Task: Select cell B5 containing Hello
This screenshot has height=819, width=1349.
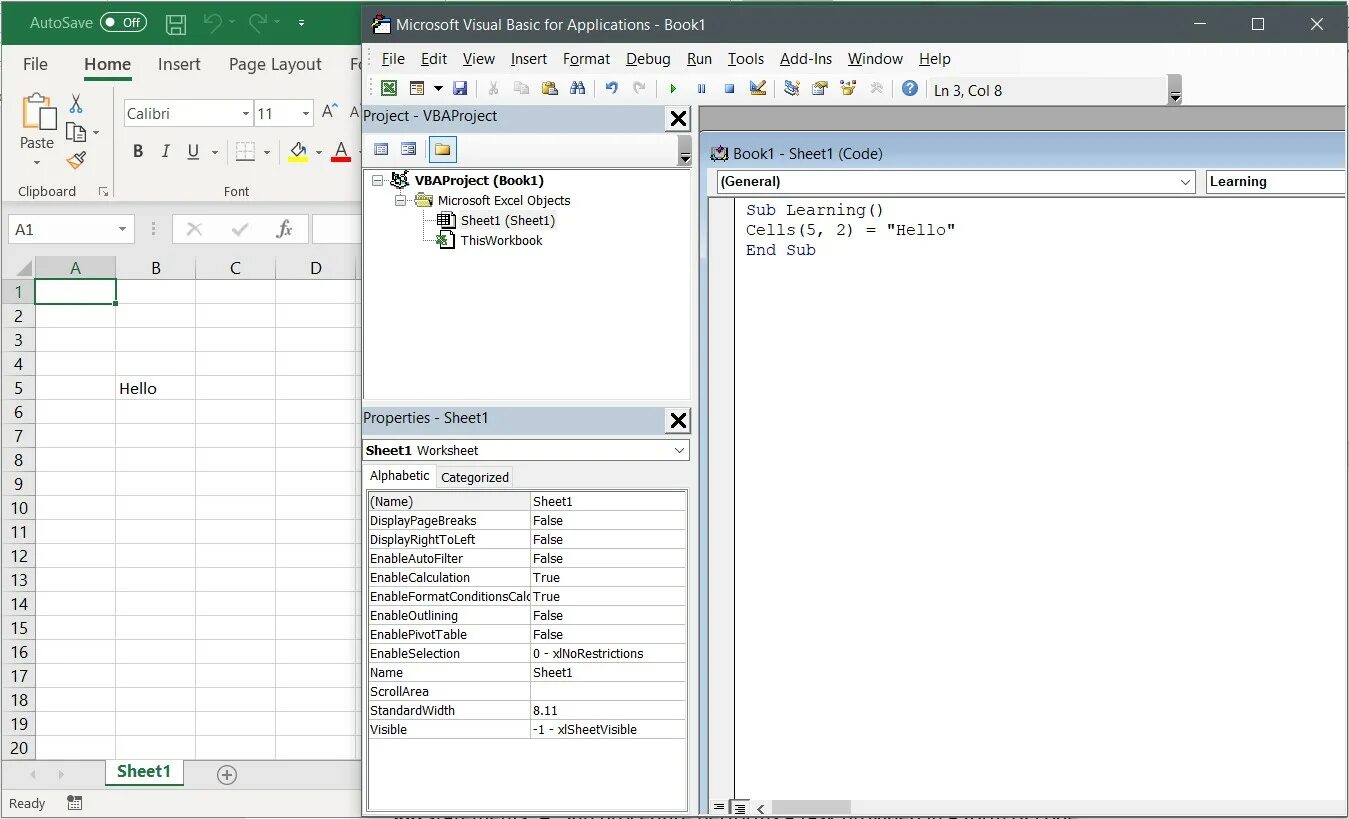Action: (155, 388)
